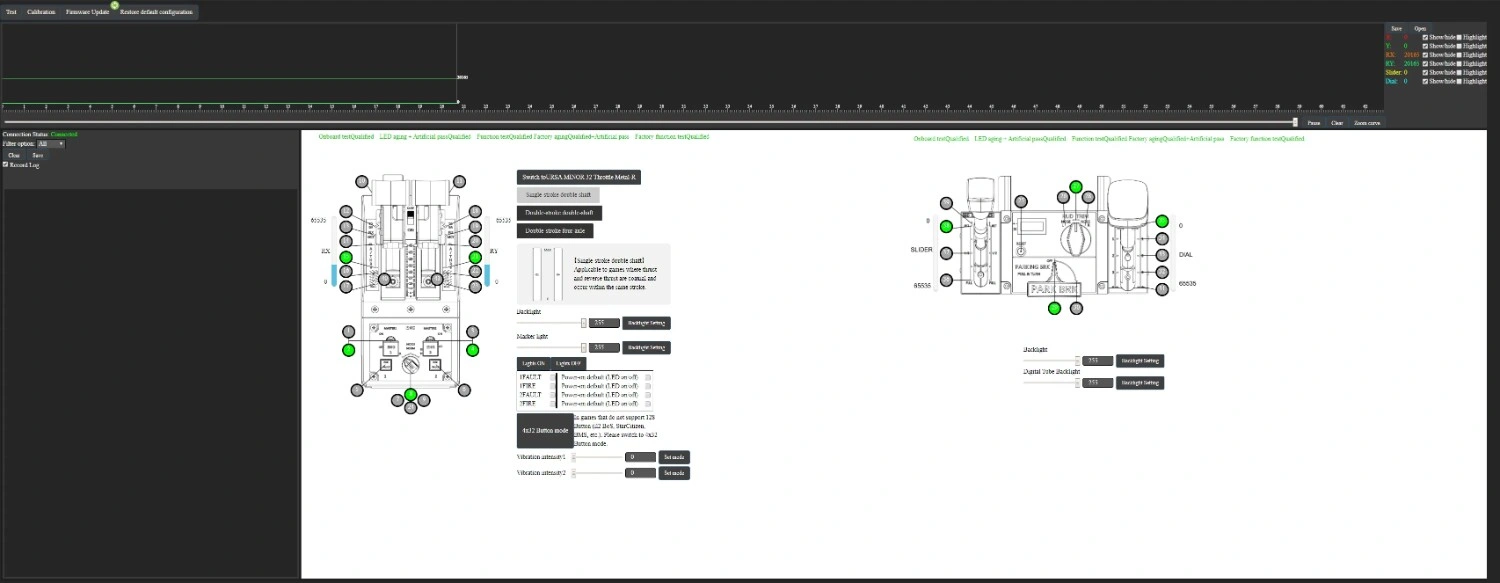Image resolution: width=1500 pixels, height=583 pixels.
Task: Click the blue RX axis level bar
Action: click(x=334, y=276)
